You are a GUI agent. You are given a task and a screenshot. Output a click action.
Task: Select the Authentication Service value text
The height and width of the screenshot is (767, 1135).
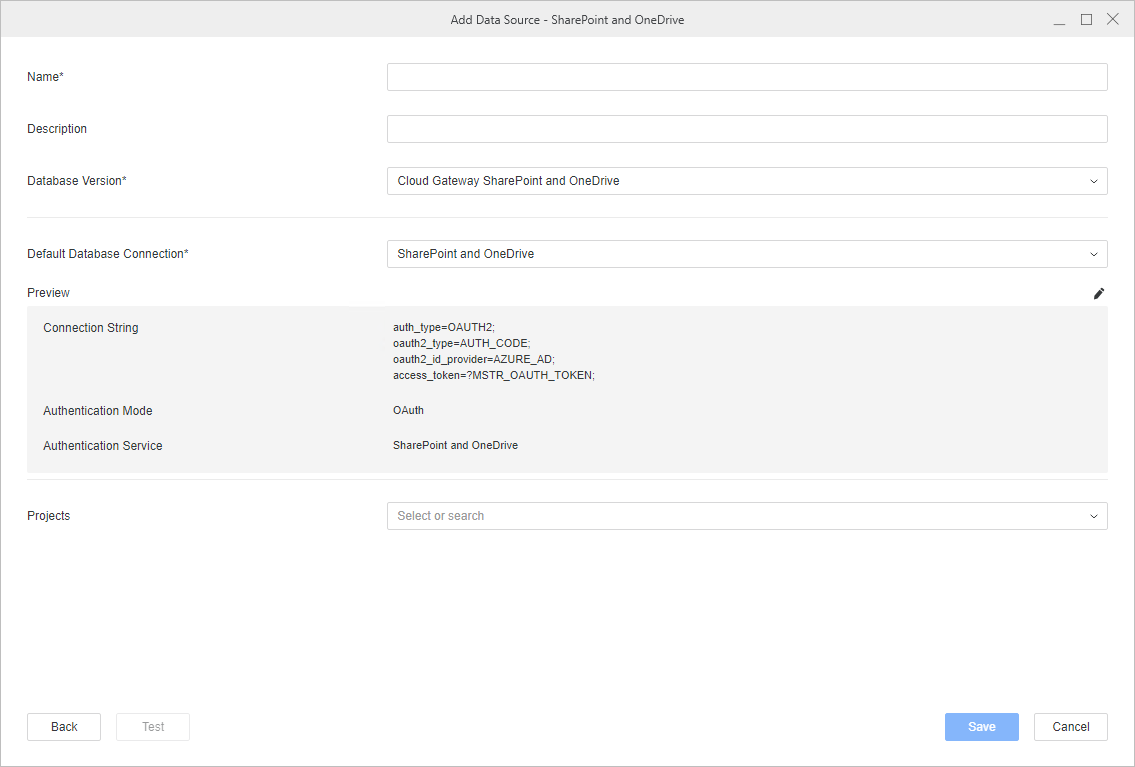(455, 446)
